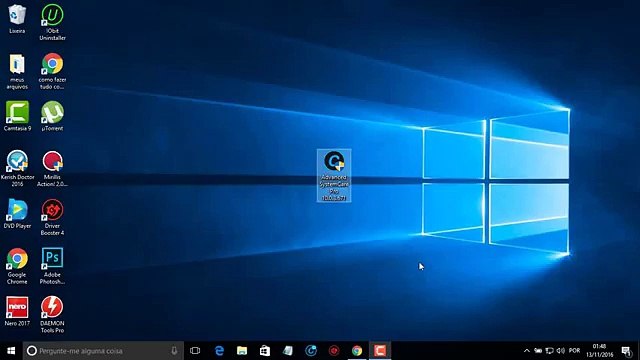Open Advanced SystemCare from the taskbar

pos(311,351)
